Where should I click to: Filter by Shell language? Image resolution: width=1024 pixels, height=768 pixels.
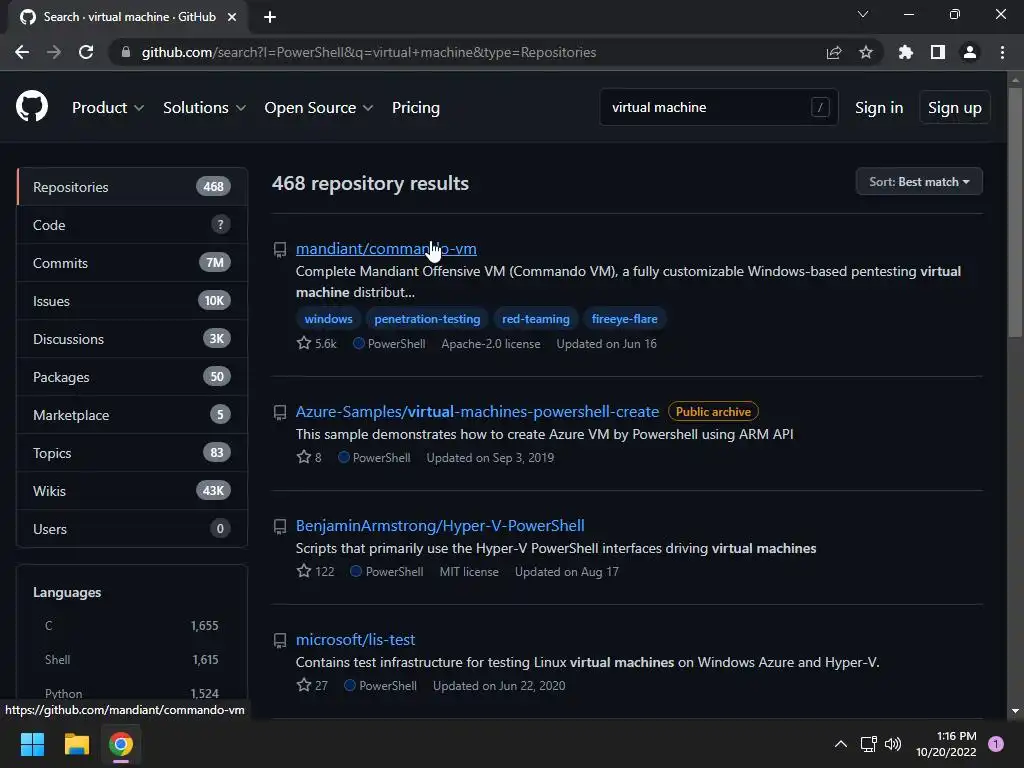(131, 660)
